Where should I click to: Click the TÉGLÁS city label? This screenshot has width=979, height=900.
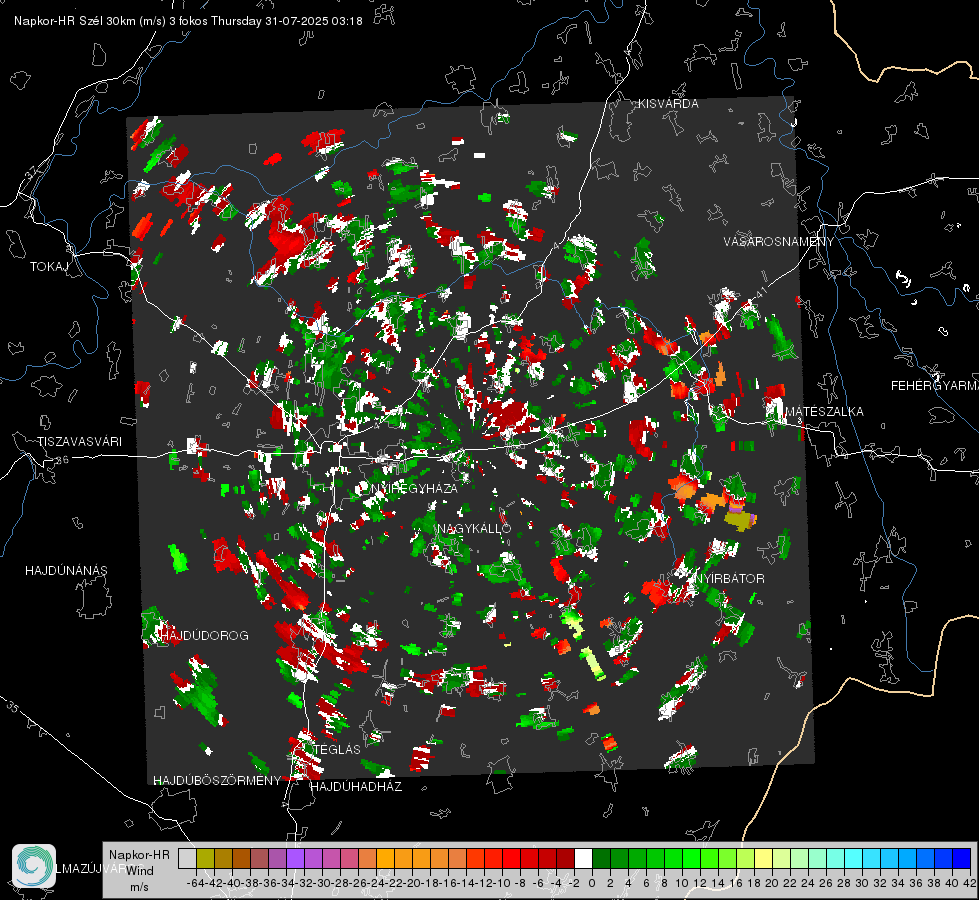[337, 750]
